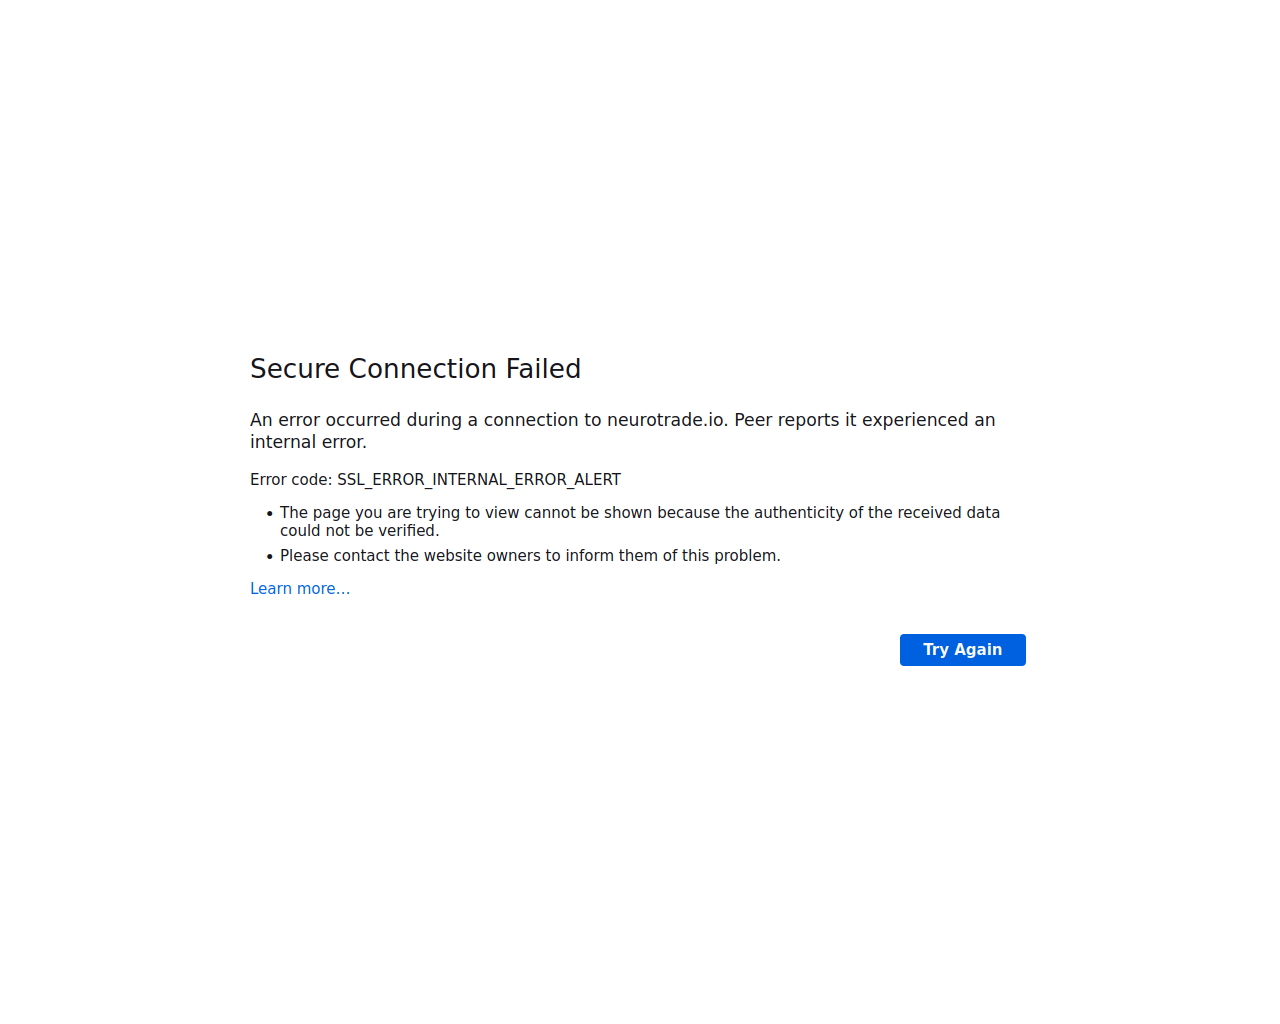Click the Secure Connection Failed heading

(415, 369)
